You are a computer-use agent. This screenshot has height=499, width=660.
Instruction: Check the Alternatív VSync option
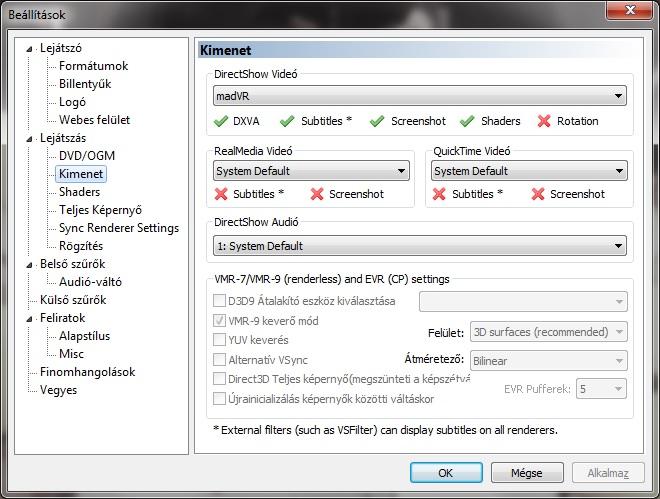tap(219, 360)
